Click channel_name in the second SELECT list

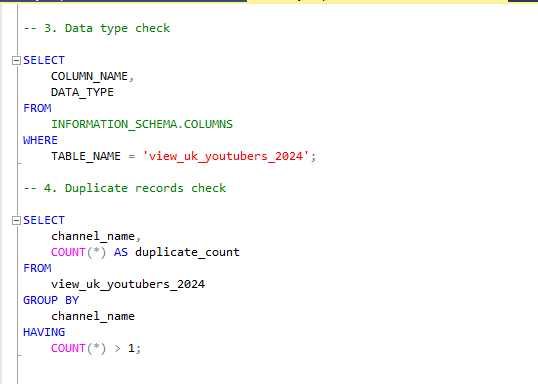tap(93, 236)
